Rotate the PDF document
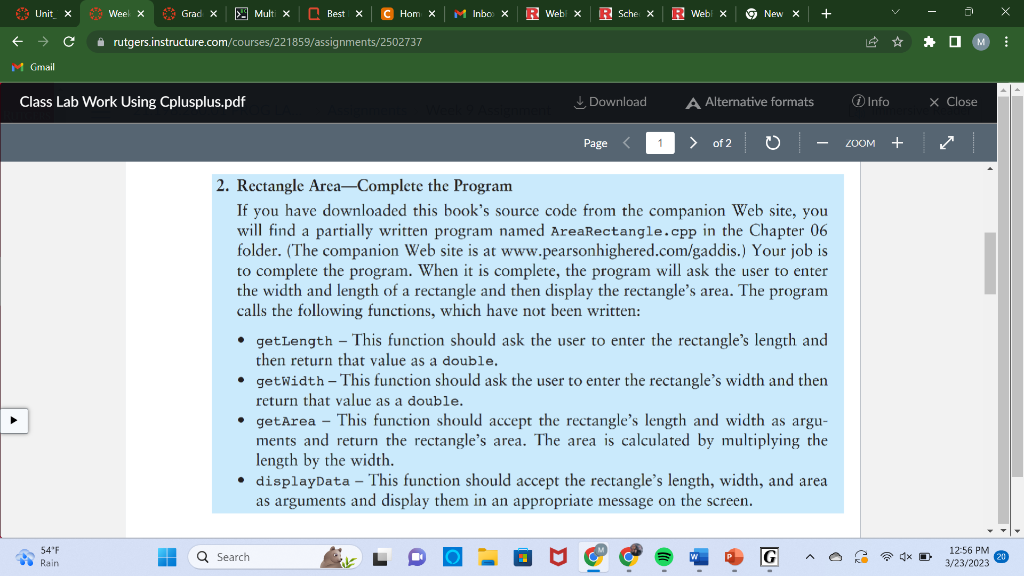This screenshot has height=576, width=1024. coord(772,143)
